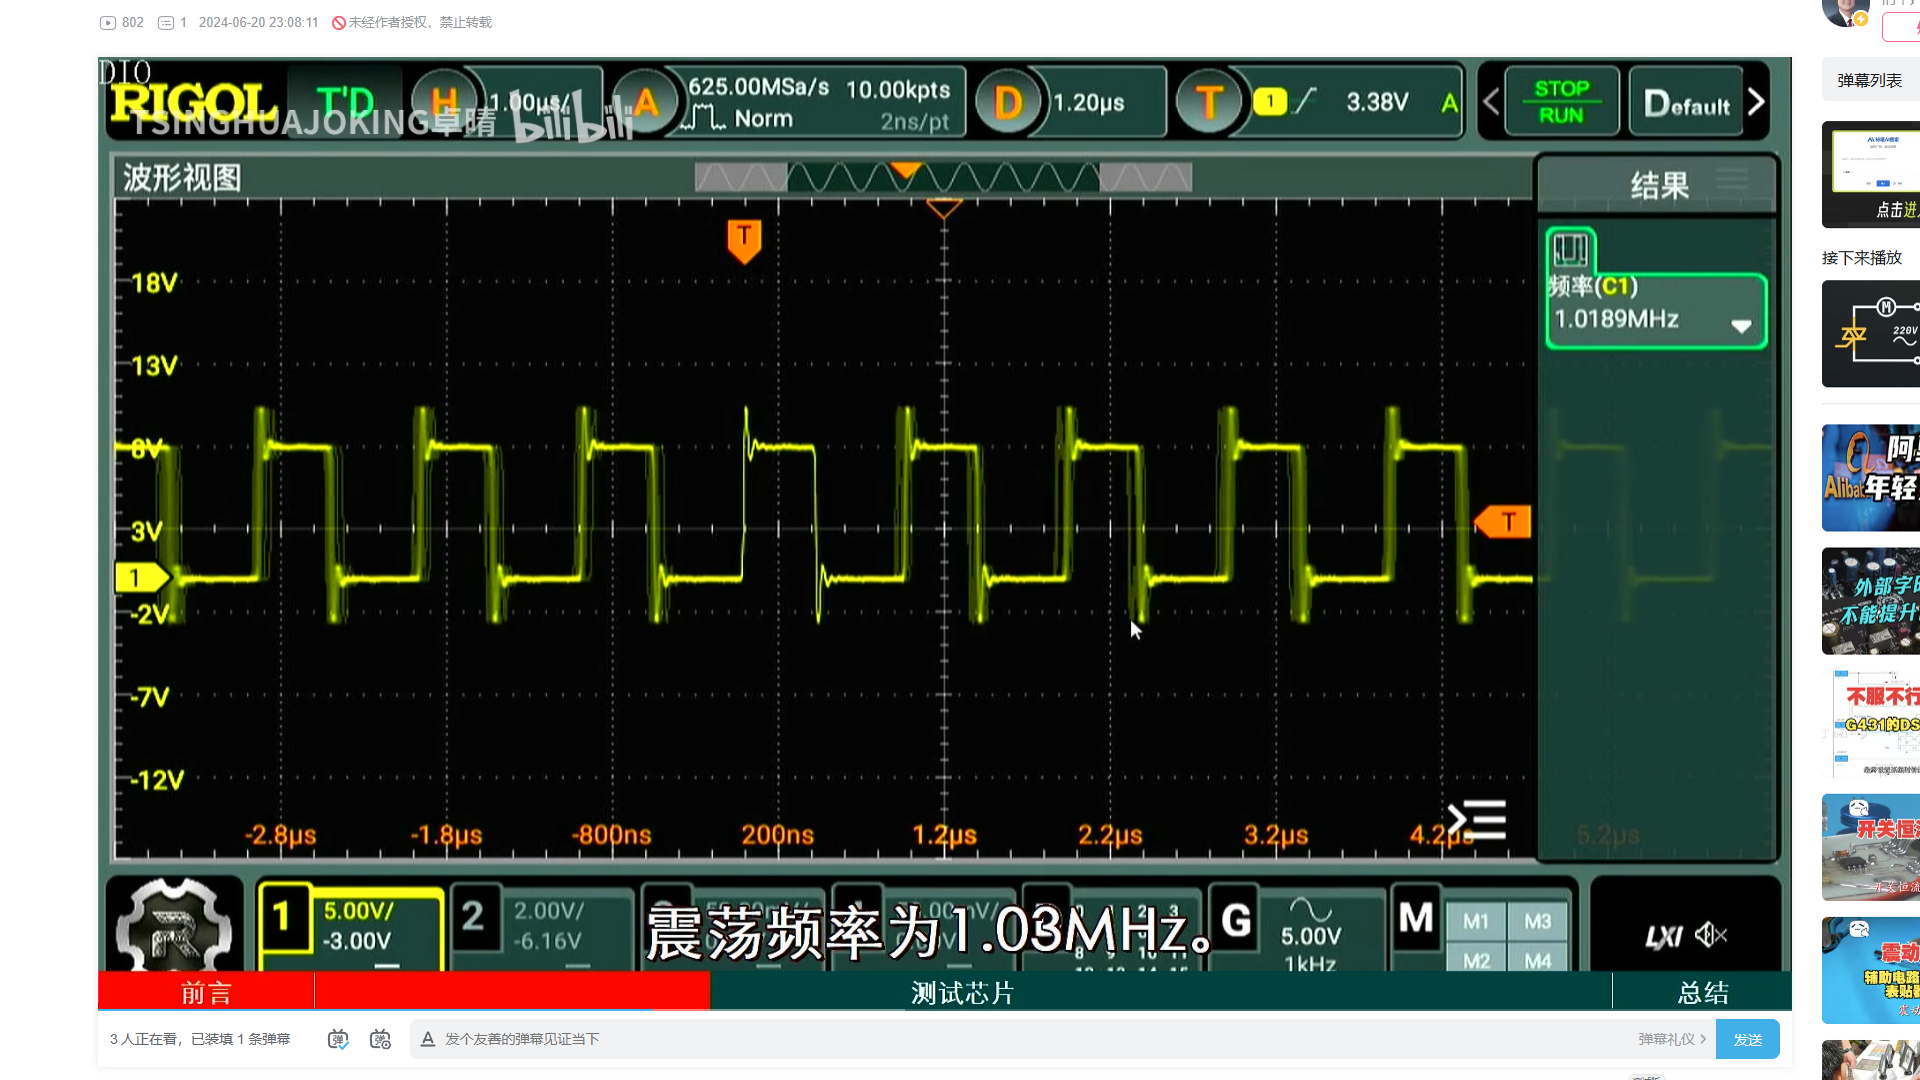Open acquisition A settings icon
The height and width of the screenshot is (1080, 1920).
645,102
